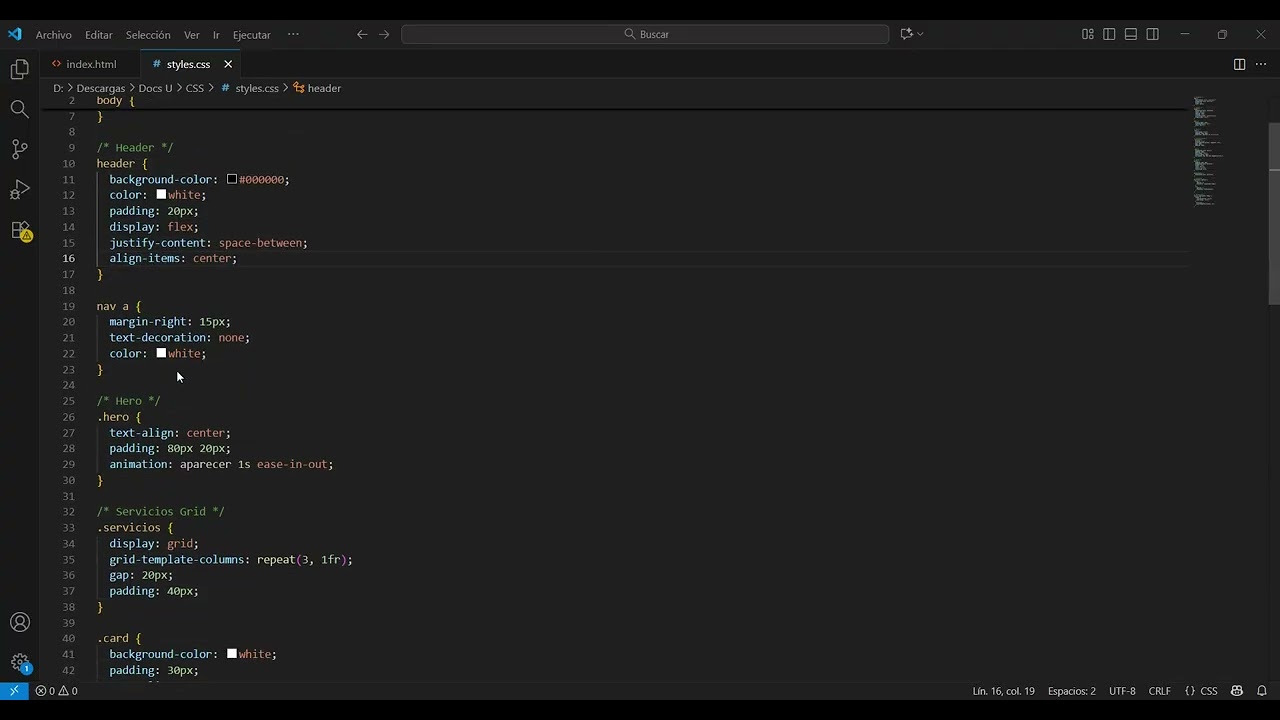Click 'justify-content: space-between' line

tap(208, 243)
